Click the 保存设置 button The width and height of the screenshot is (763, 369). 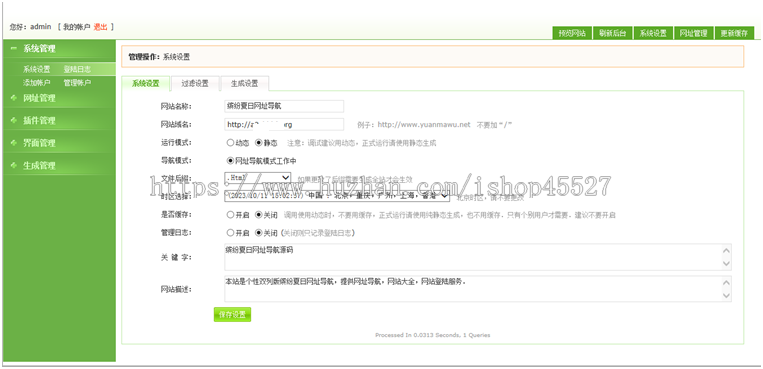[x=232, y=314]
